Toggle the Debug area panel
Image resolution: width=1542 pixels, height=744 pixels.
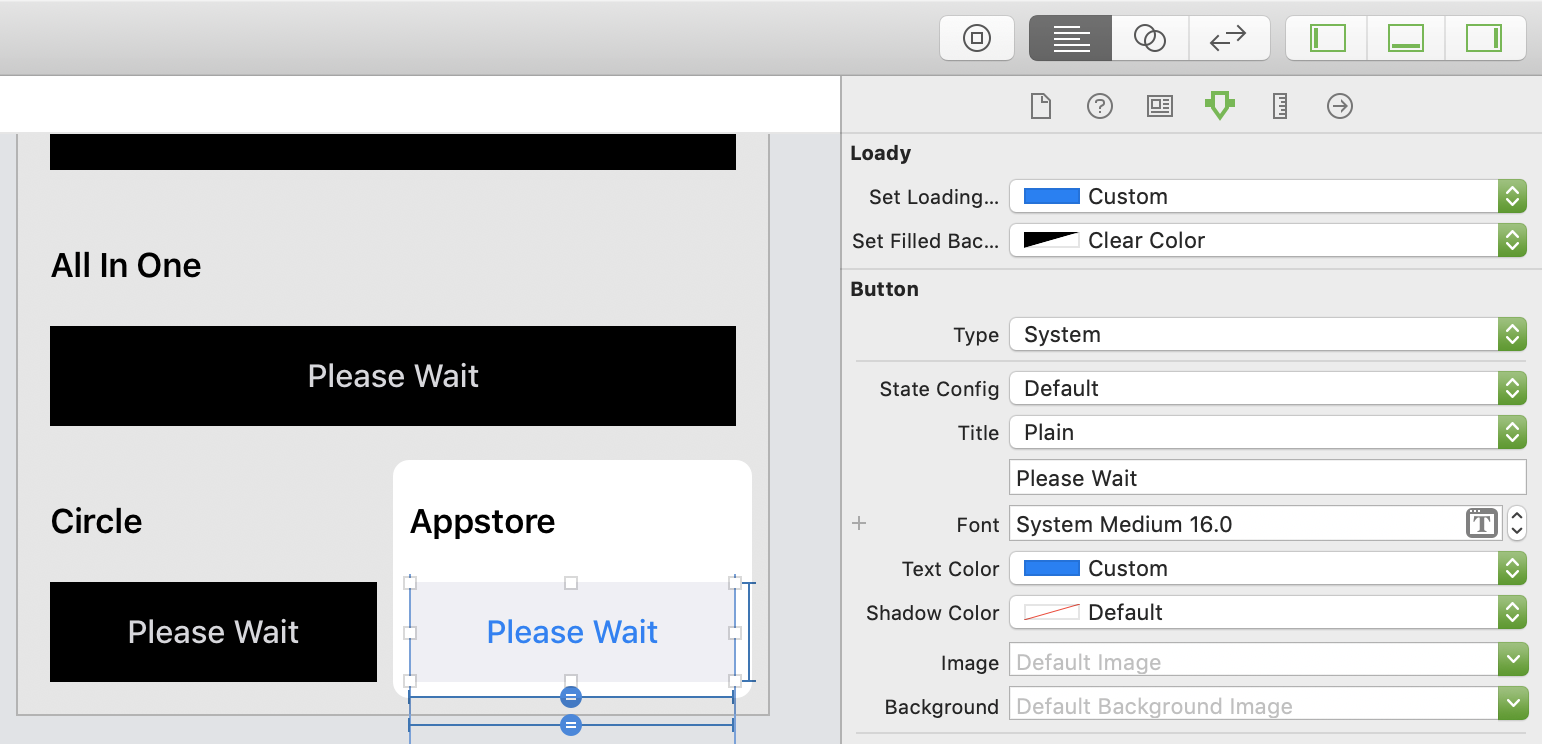point(1406,38)
